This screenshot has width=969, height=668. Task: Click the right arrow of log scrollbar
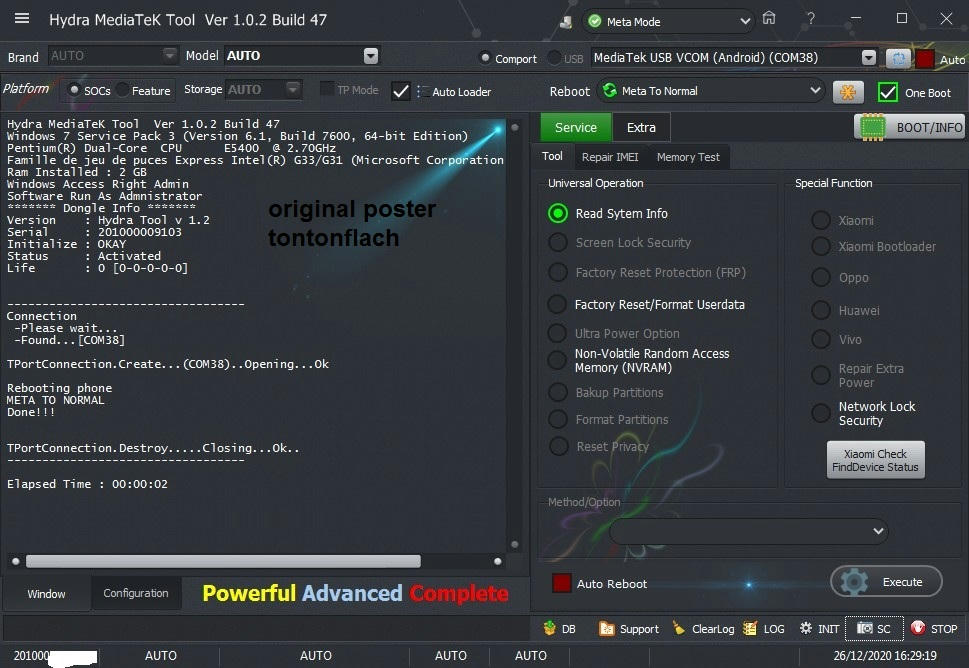497,561
